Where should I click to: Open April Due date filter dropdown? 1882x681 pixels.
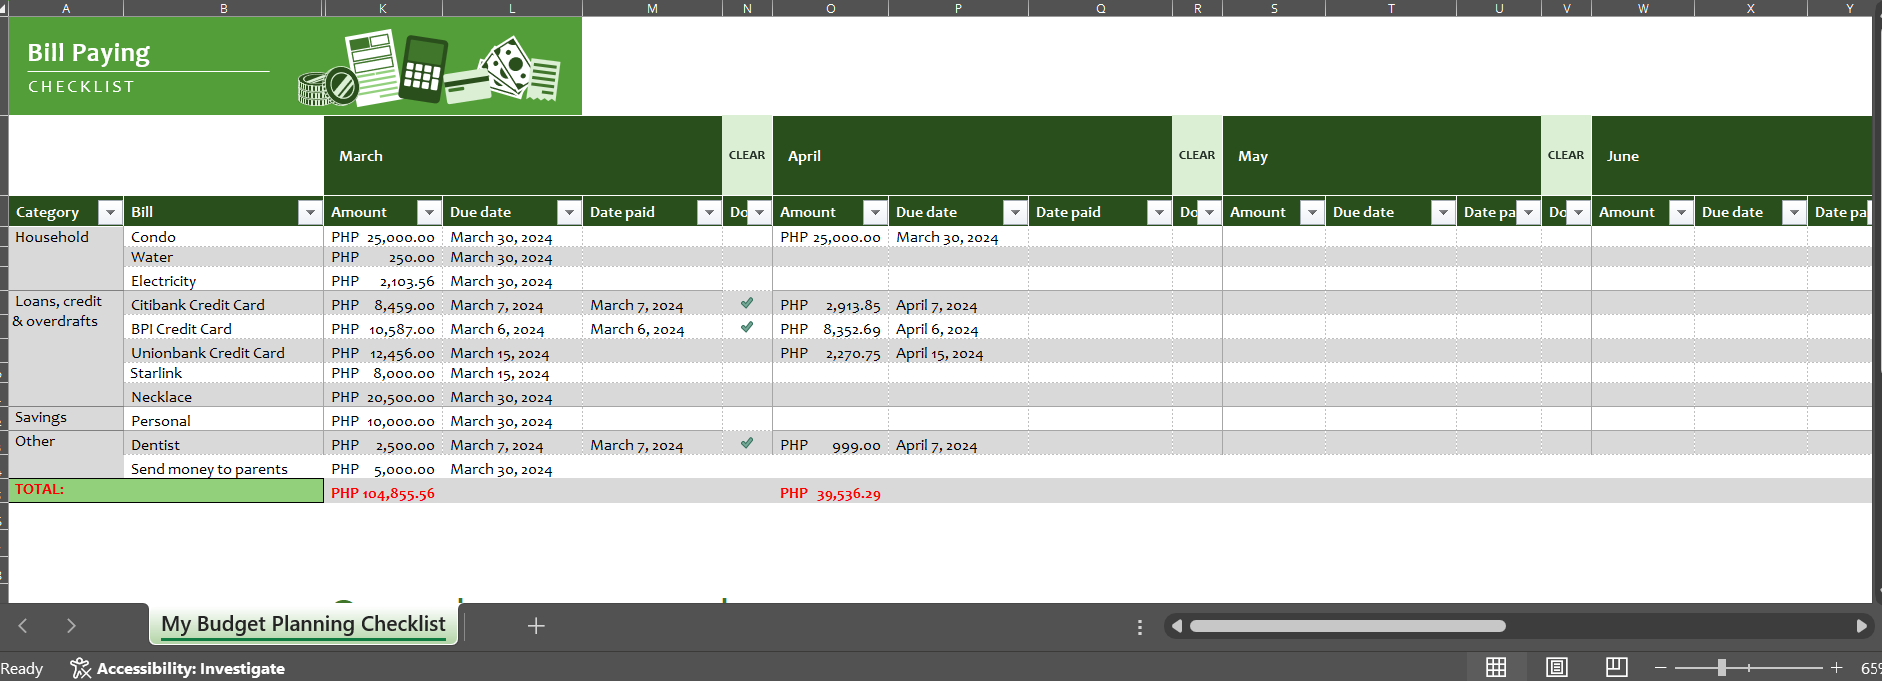pos(1015,212)
